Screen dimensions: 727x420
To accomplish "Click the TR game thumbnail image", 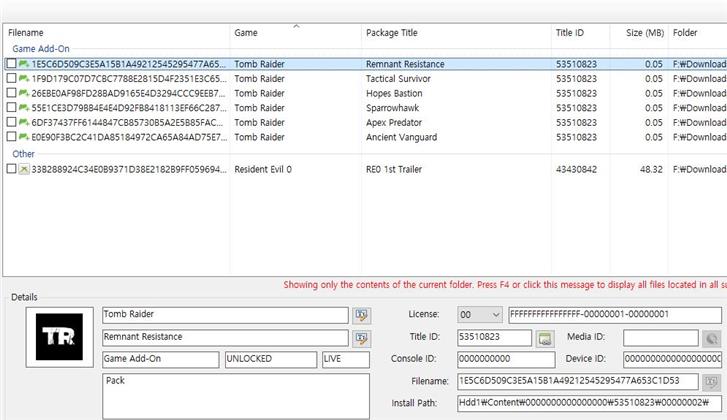I will point(59,337).
